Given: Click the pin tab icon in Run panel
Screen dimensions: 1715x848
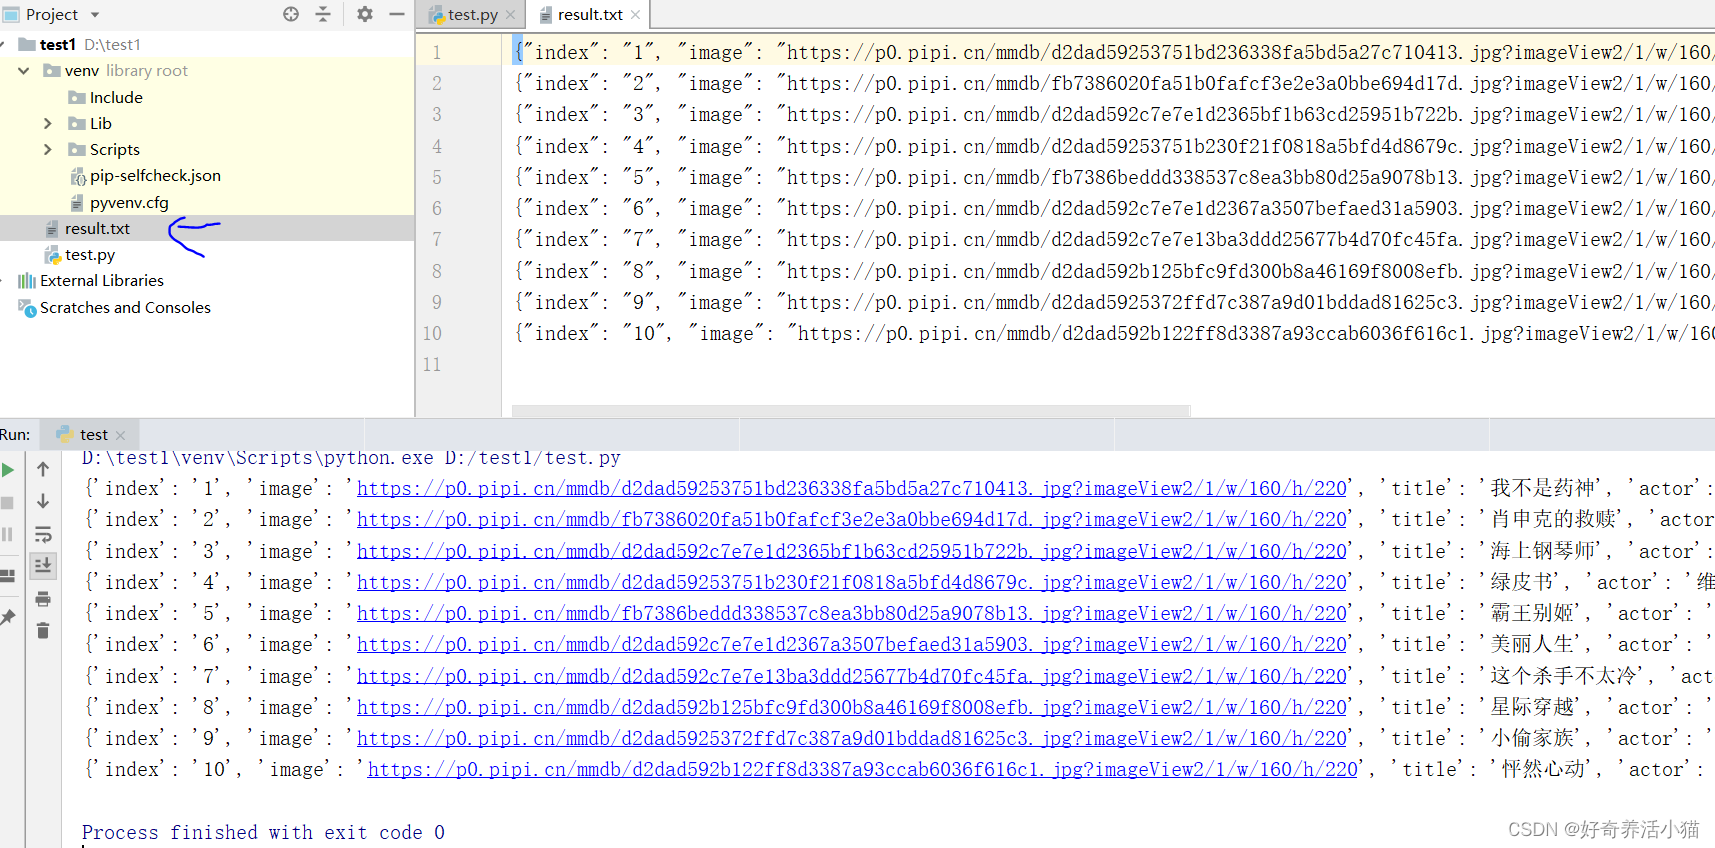Looking at the screenshot, I should pos(7,617).
